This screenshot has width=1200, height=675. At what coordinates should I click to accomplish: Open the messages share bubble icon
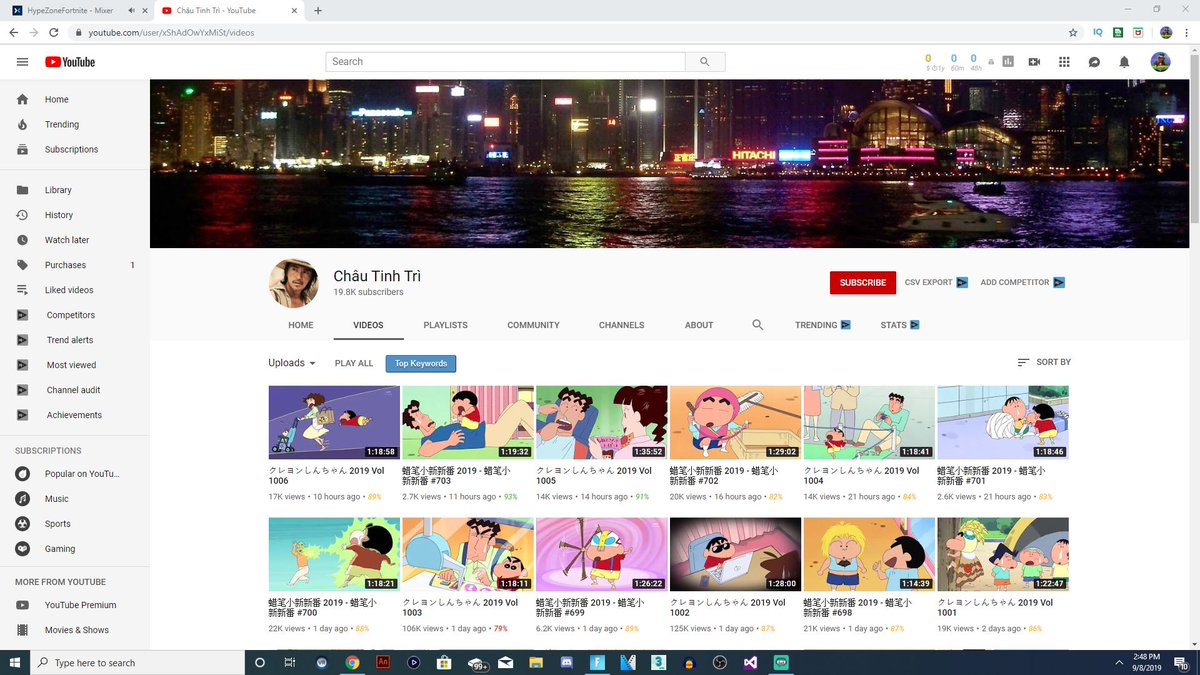[1094, 62]
